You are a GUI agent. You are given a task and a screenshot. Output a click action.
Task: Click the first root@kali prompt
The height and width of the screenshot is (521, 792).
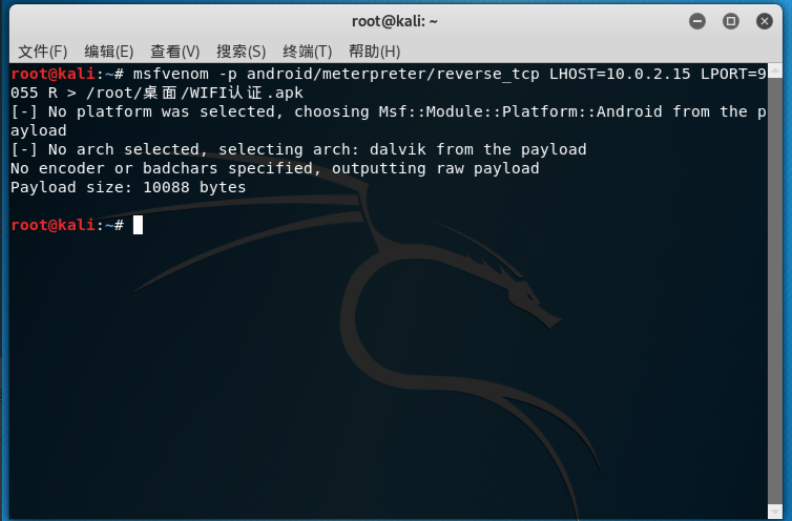click(x=67, y=74)
